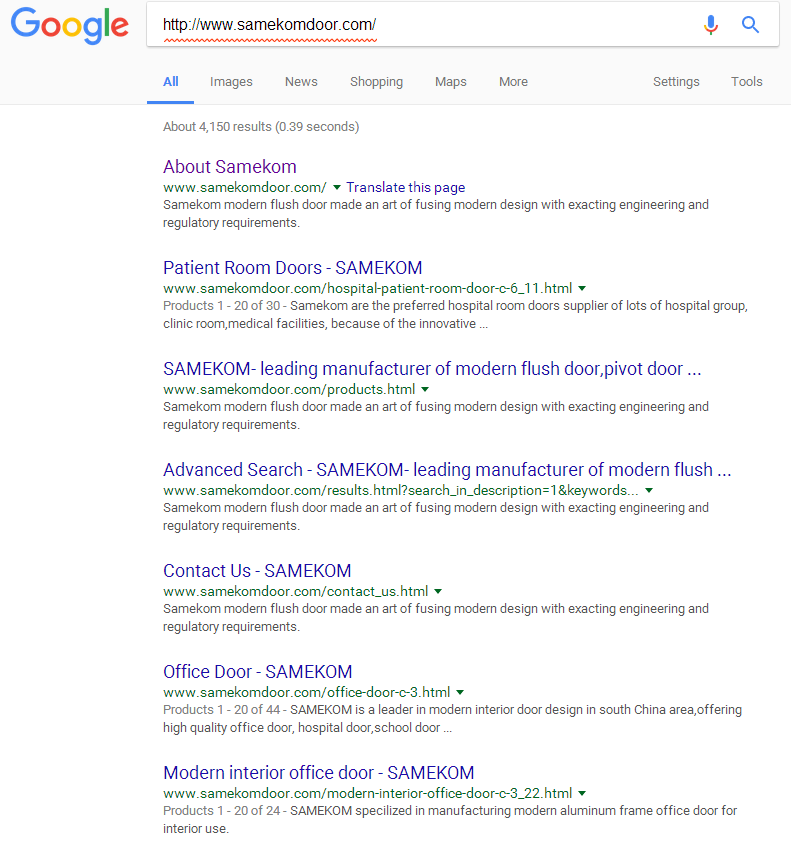
Task: Start voice search with the microphone icon
Action: [x=710, y=25]
